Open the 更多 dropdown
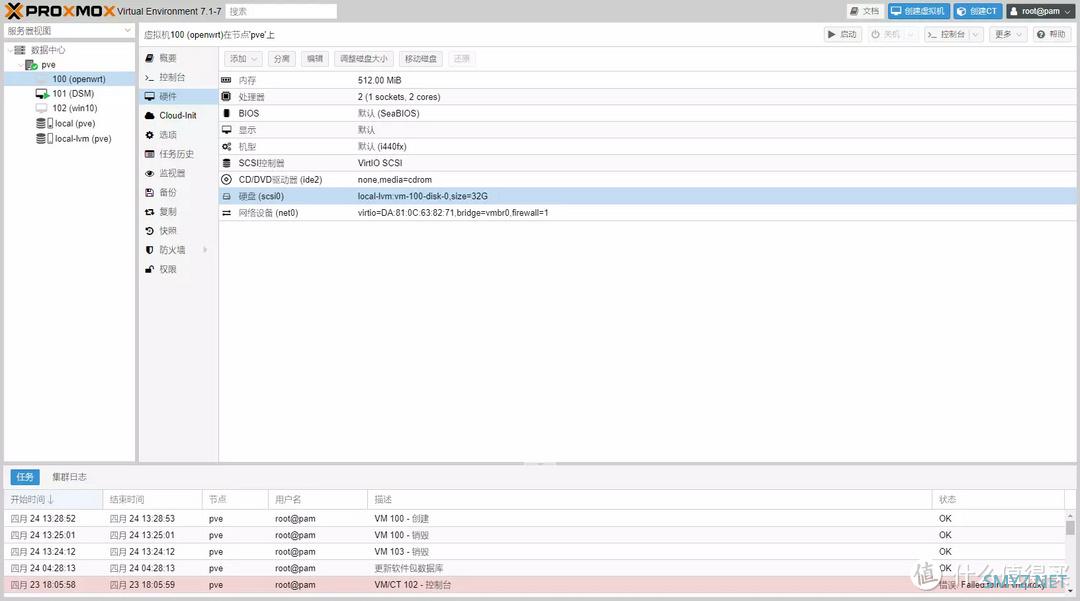The height and width of the screenshot is (601, 1080). click(1008, 34)
